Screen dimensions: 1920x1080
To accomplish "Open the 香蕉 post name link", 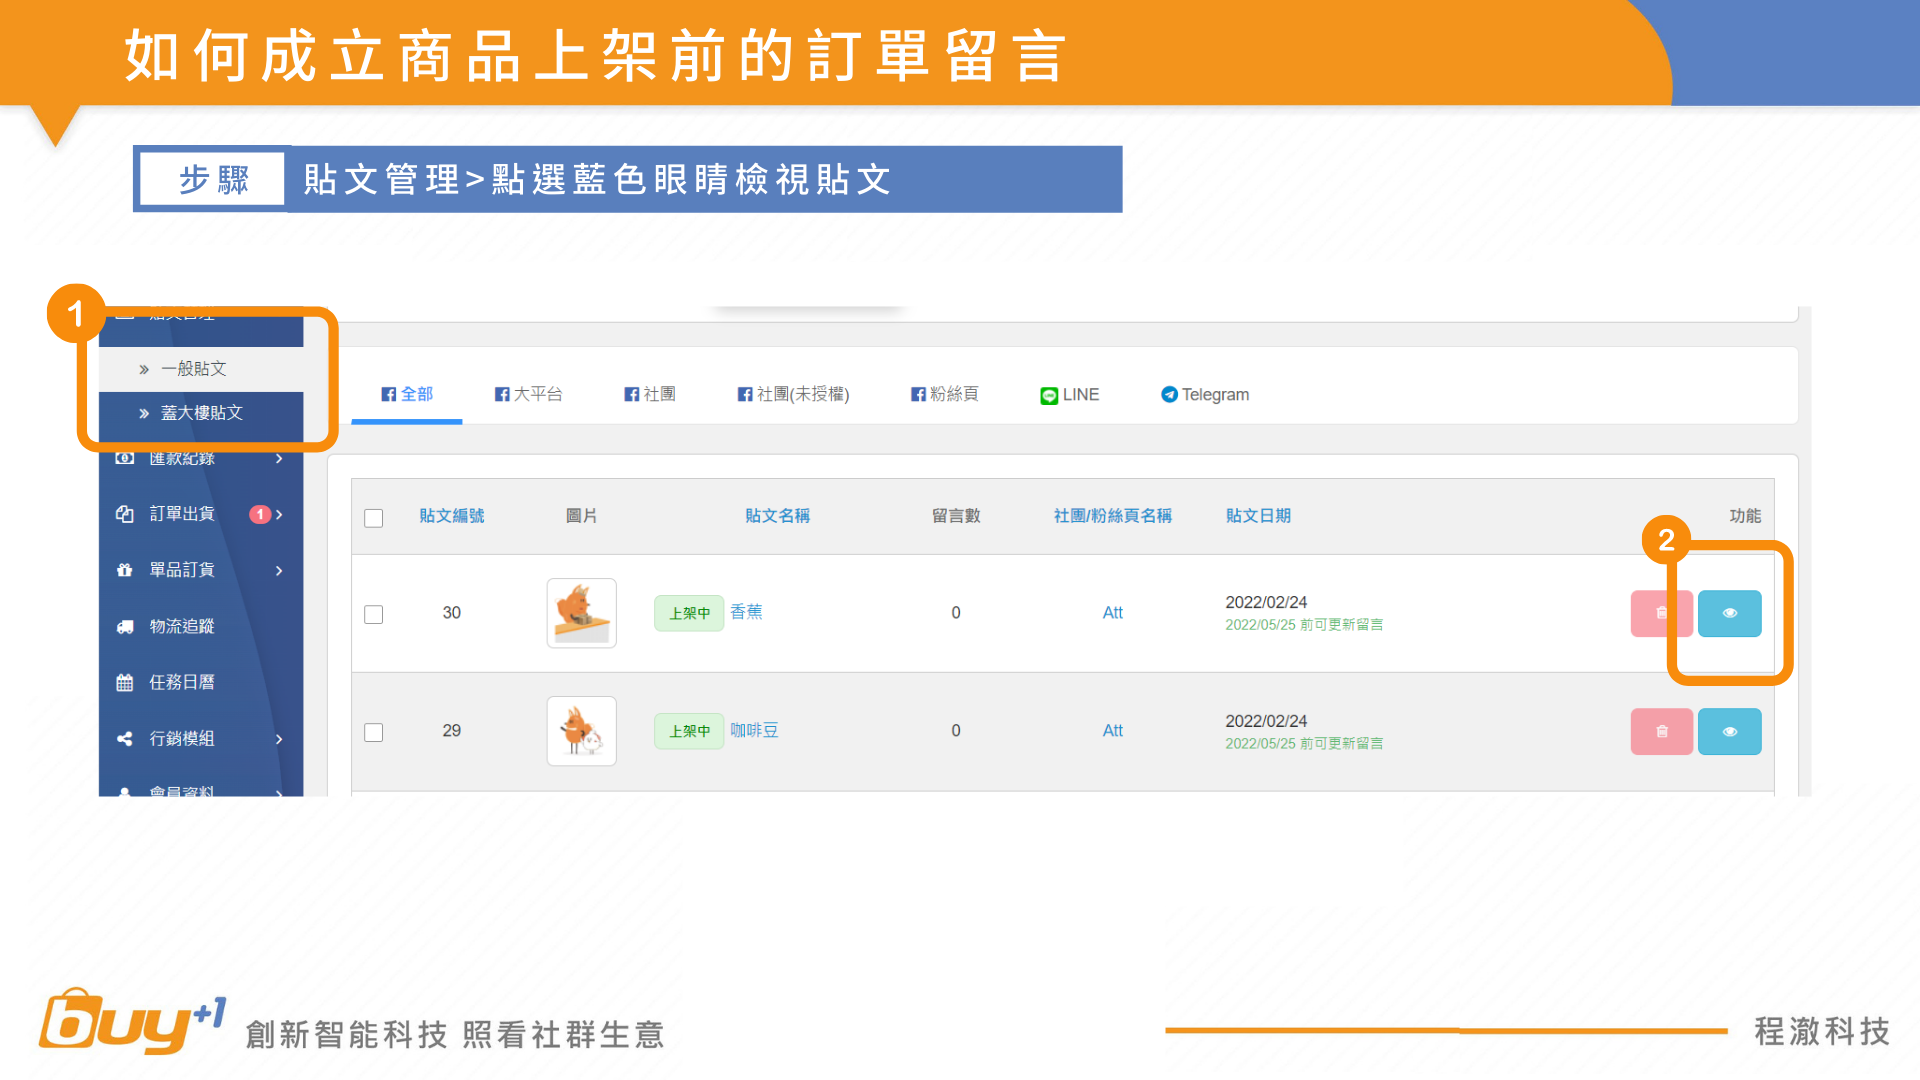I will tap(746, 612).
